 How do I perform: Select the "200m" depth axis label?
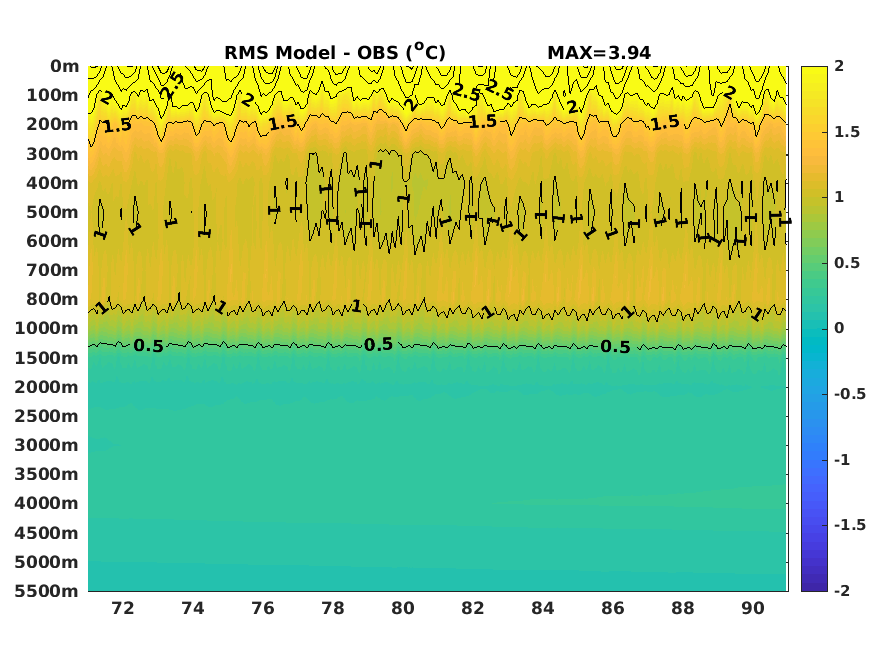click(x=52, y=124)
